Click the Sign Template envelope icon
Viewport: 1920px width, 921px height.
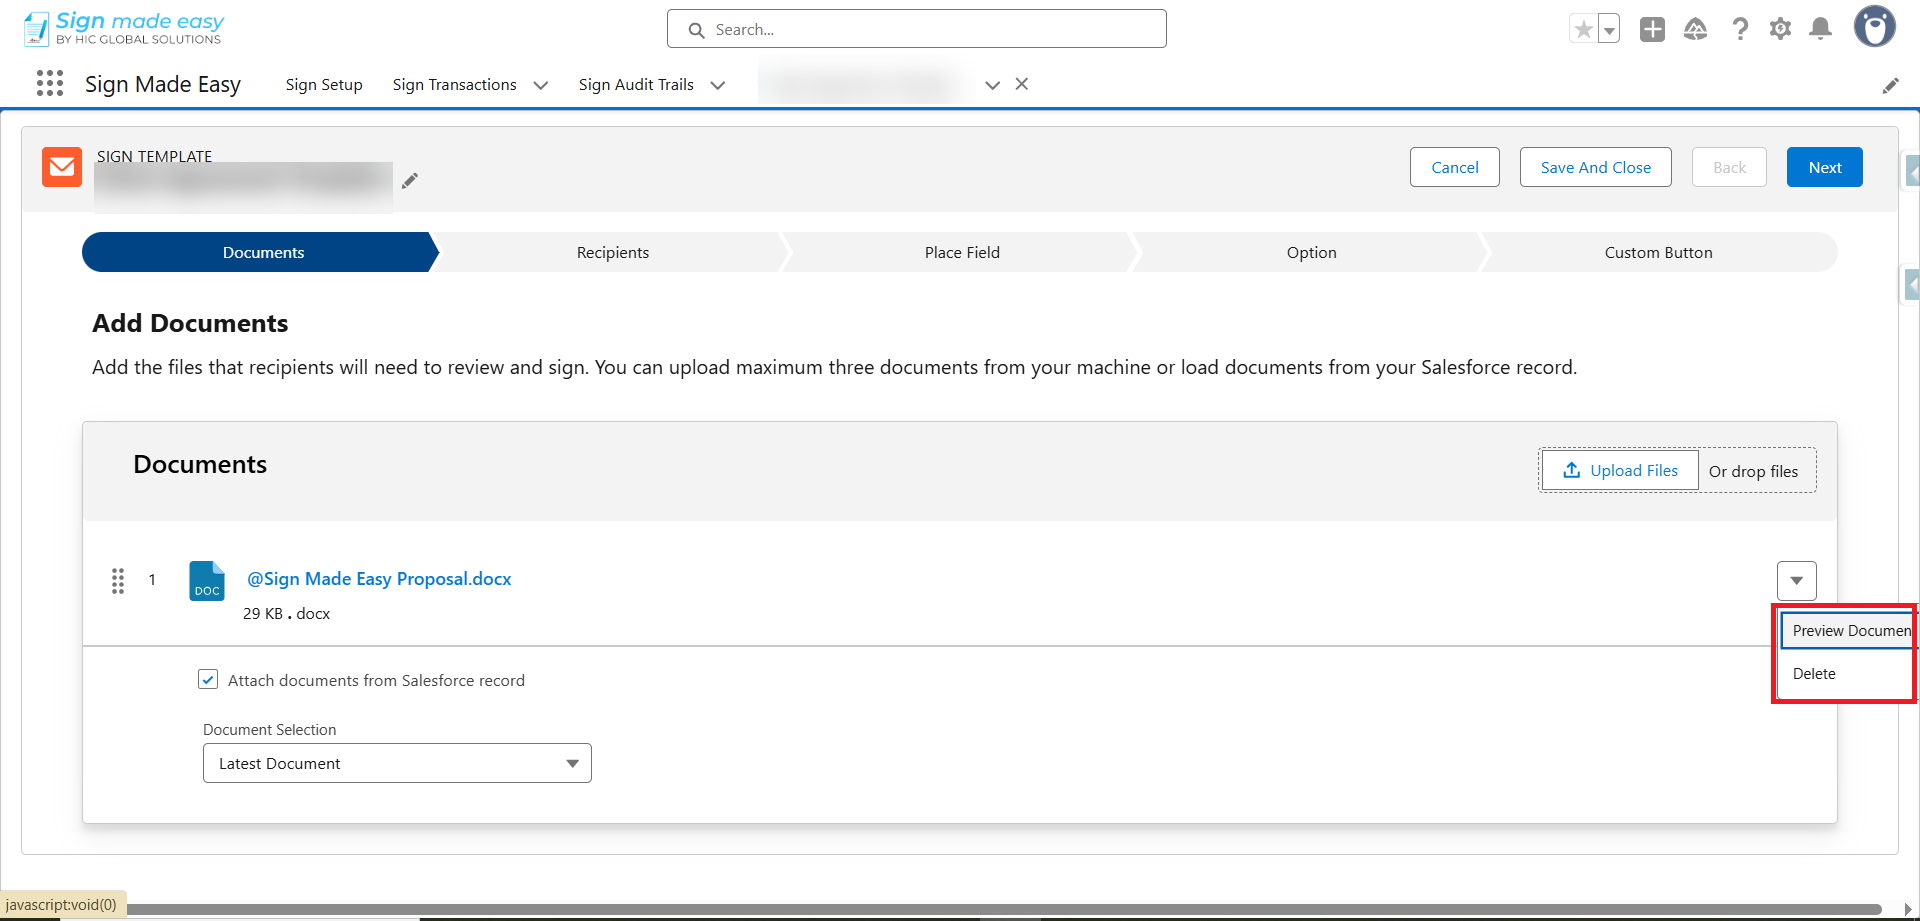(x=62, y=167)
